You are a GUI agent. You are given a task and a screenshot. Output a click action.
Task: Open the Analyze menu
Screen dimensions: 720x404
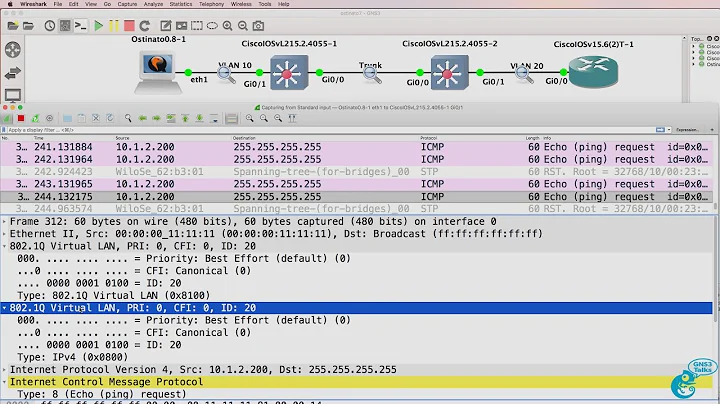coord(153,4)
